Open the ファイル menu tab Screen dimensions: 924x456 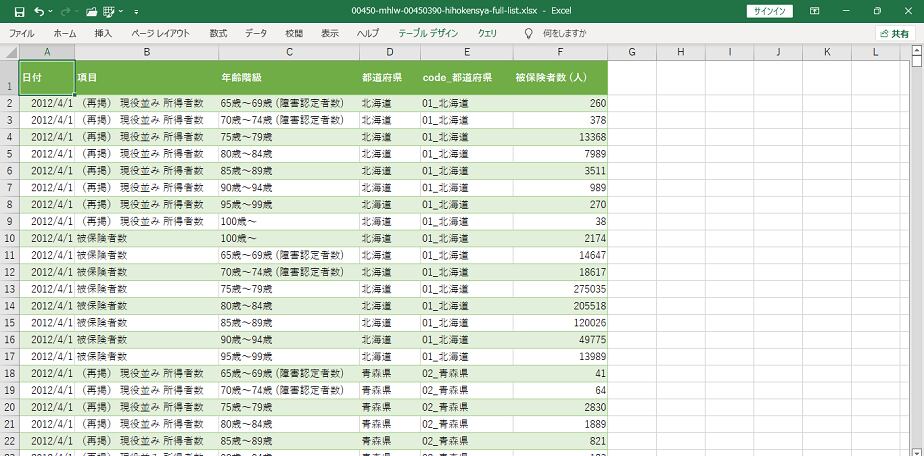point(21,33)
